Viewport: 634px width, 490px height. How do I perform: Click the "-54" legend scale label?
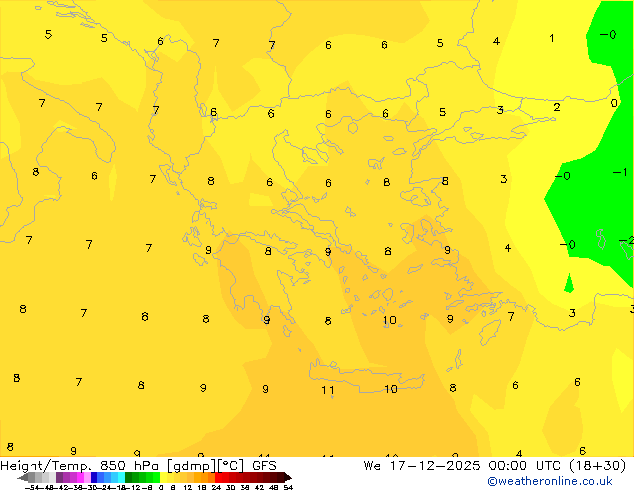click(32, 487)
